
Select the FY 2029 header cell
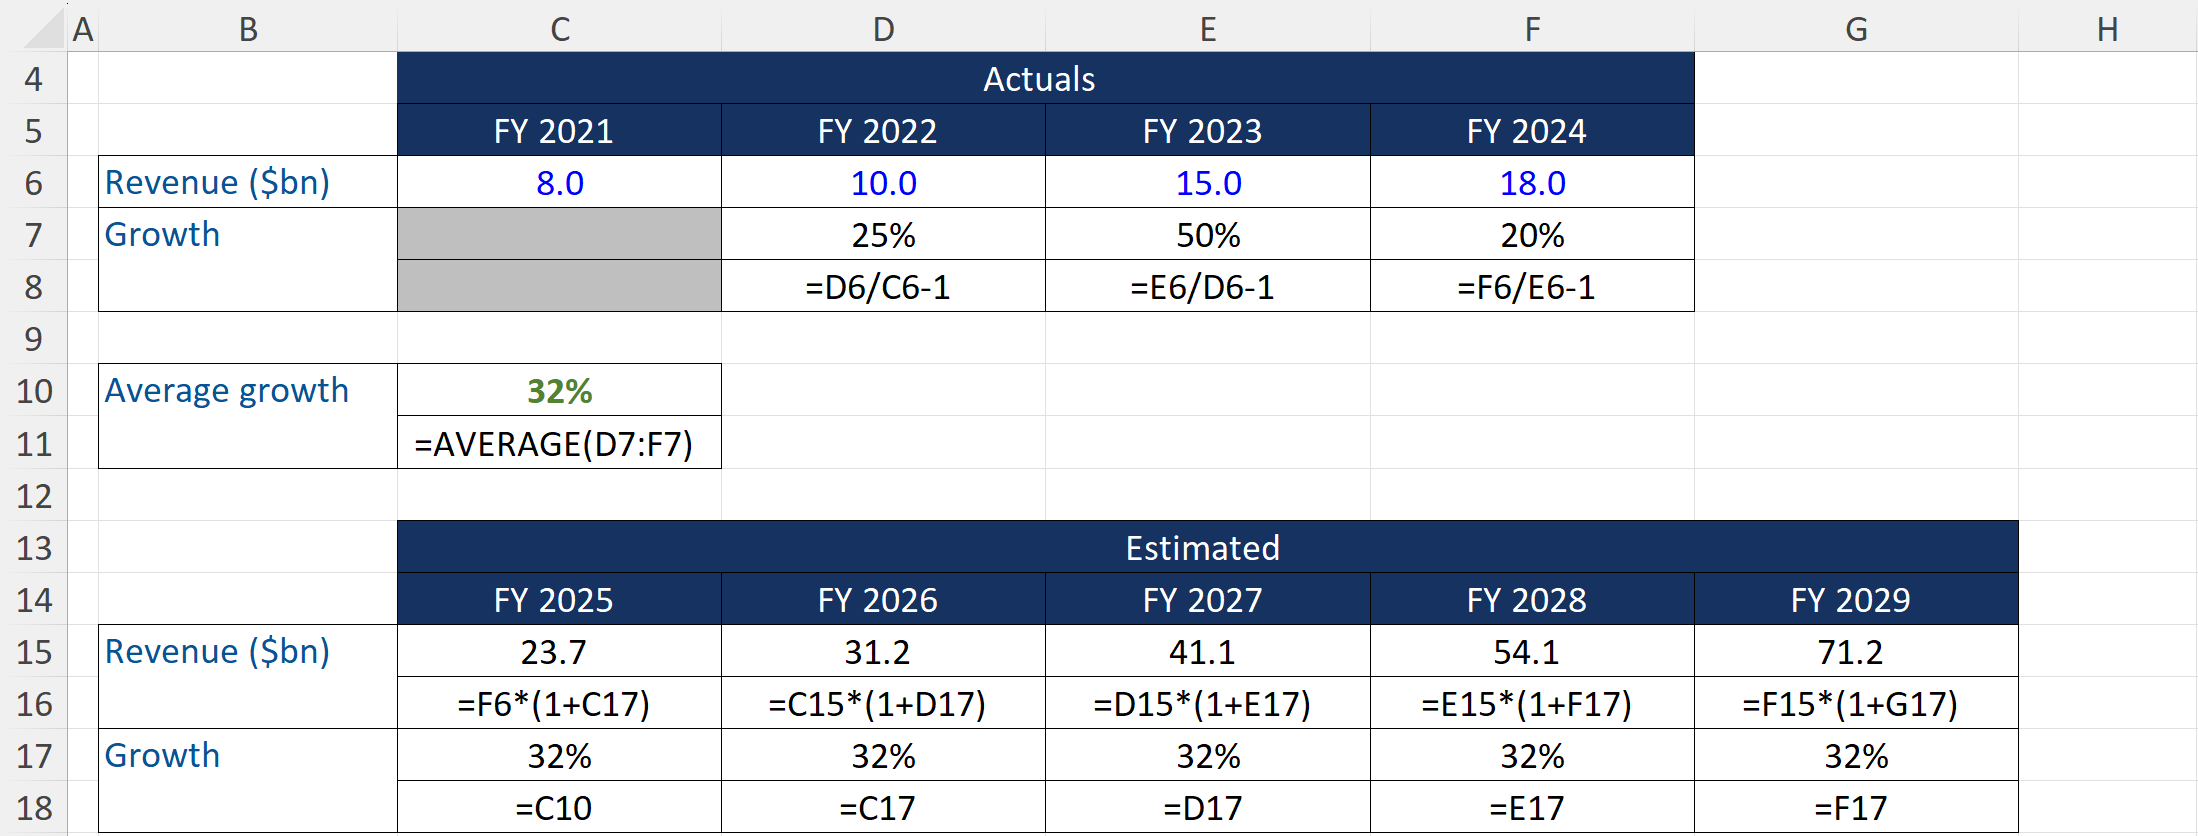(1850, 600)
